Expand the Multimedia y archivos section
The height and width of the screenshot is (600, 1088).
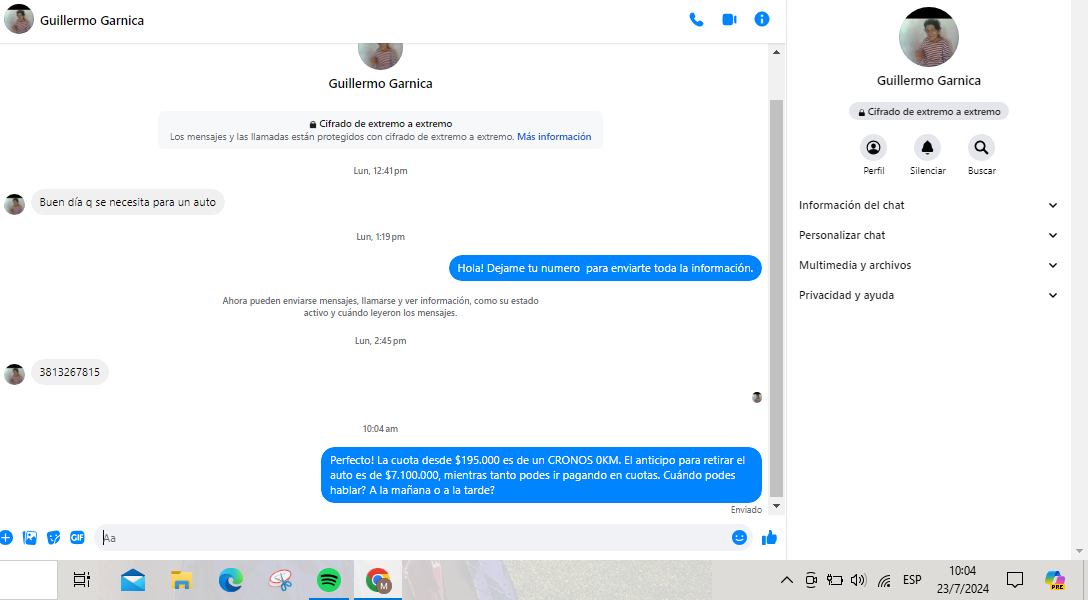927,265
